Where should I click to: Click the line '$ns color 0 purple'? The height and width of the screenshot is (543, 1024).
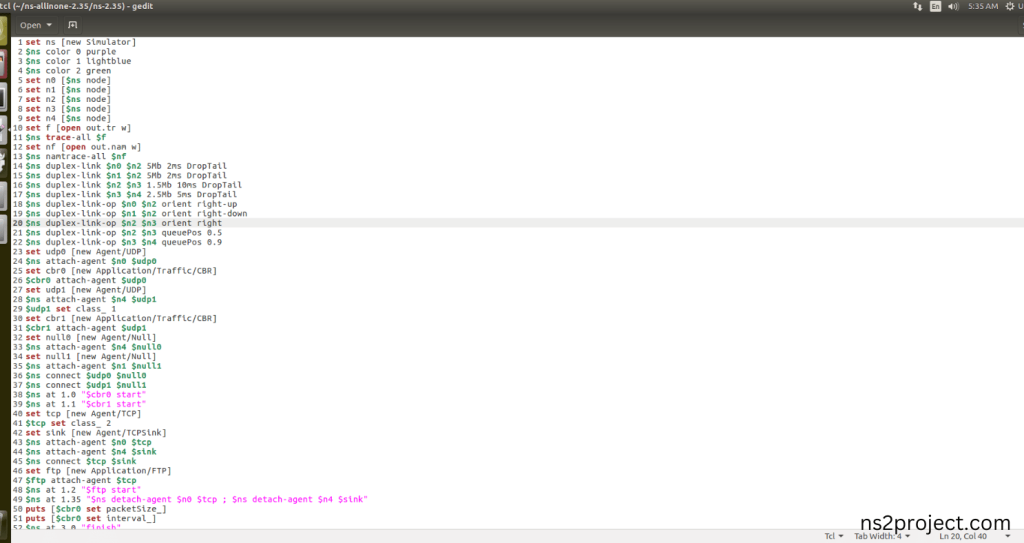coord(71,52)
